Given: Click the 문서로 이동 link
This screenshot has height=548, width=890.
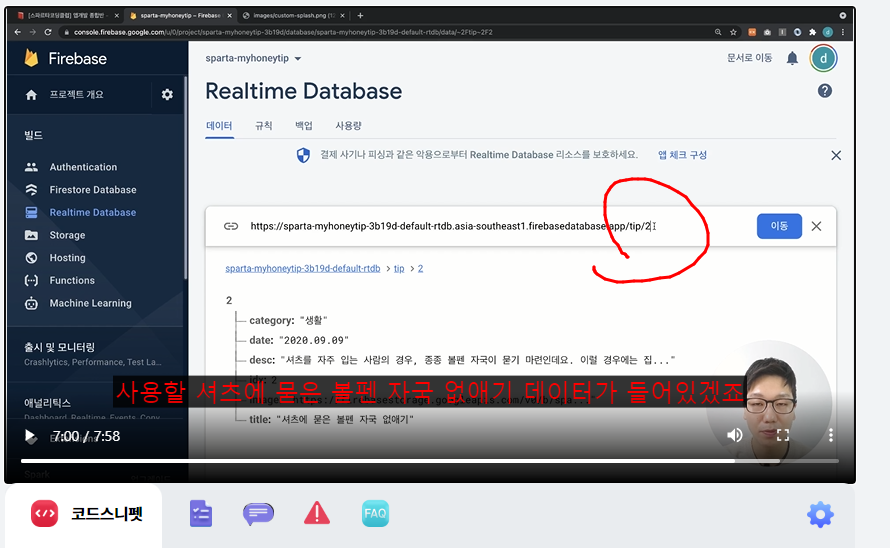Looking at the screenshot, I should [x=749, y=58].
